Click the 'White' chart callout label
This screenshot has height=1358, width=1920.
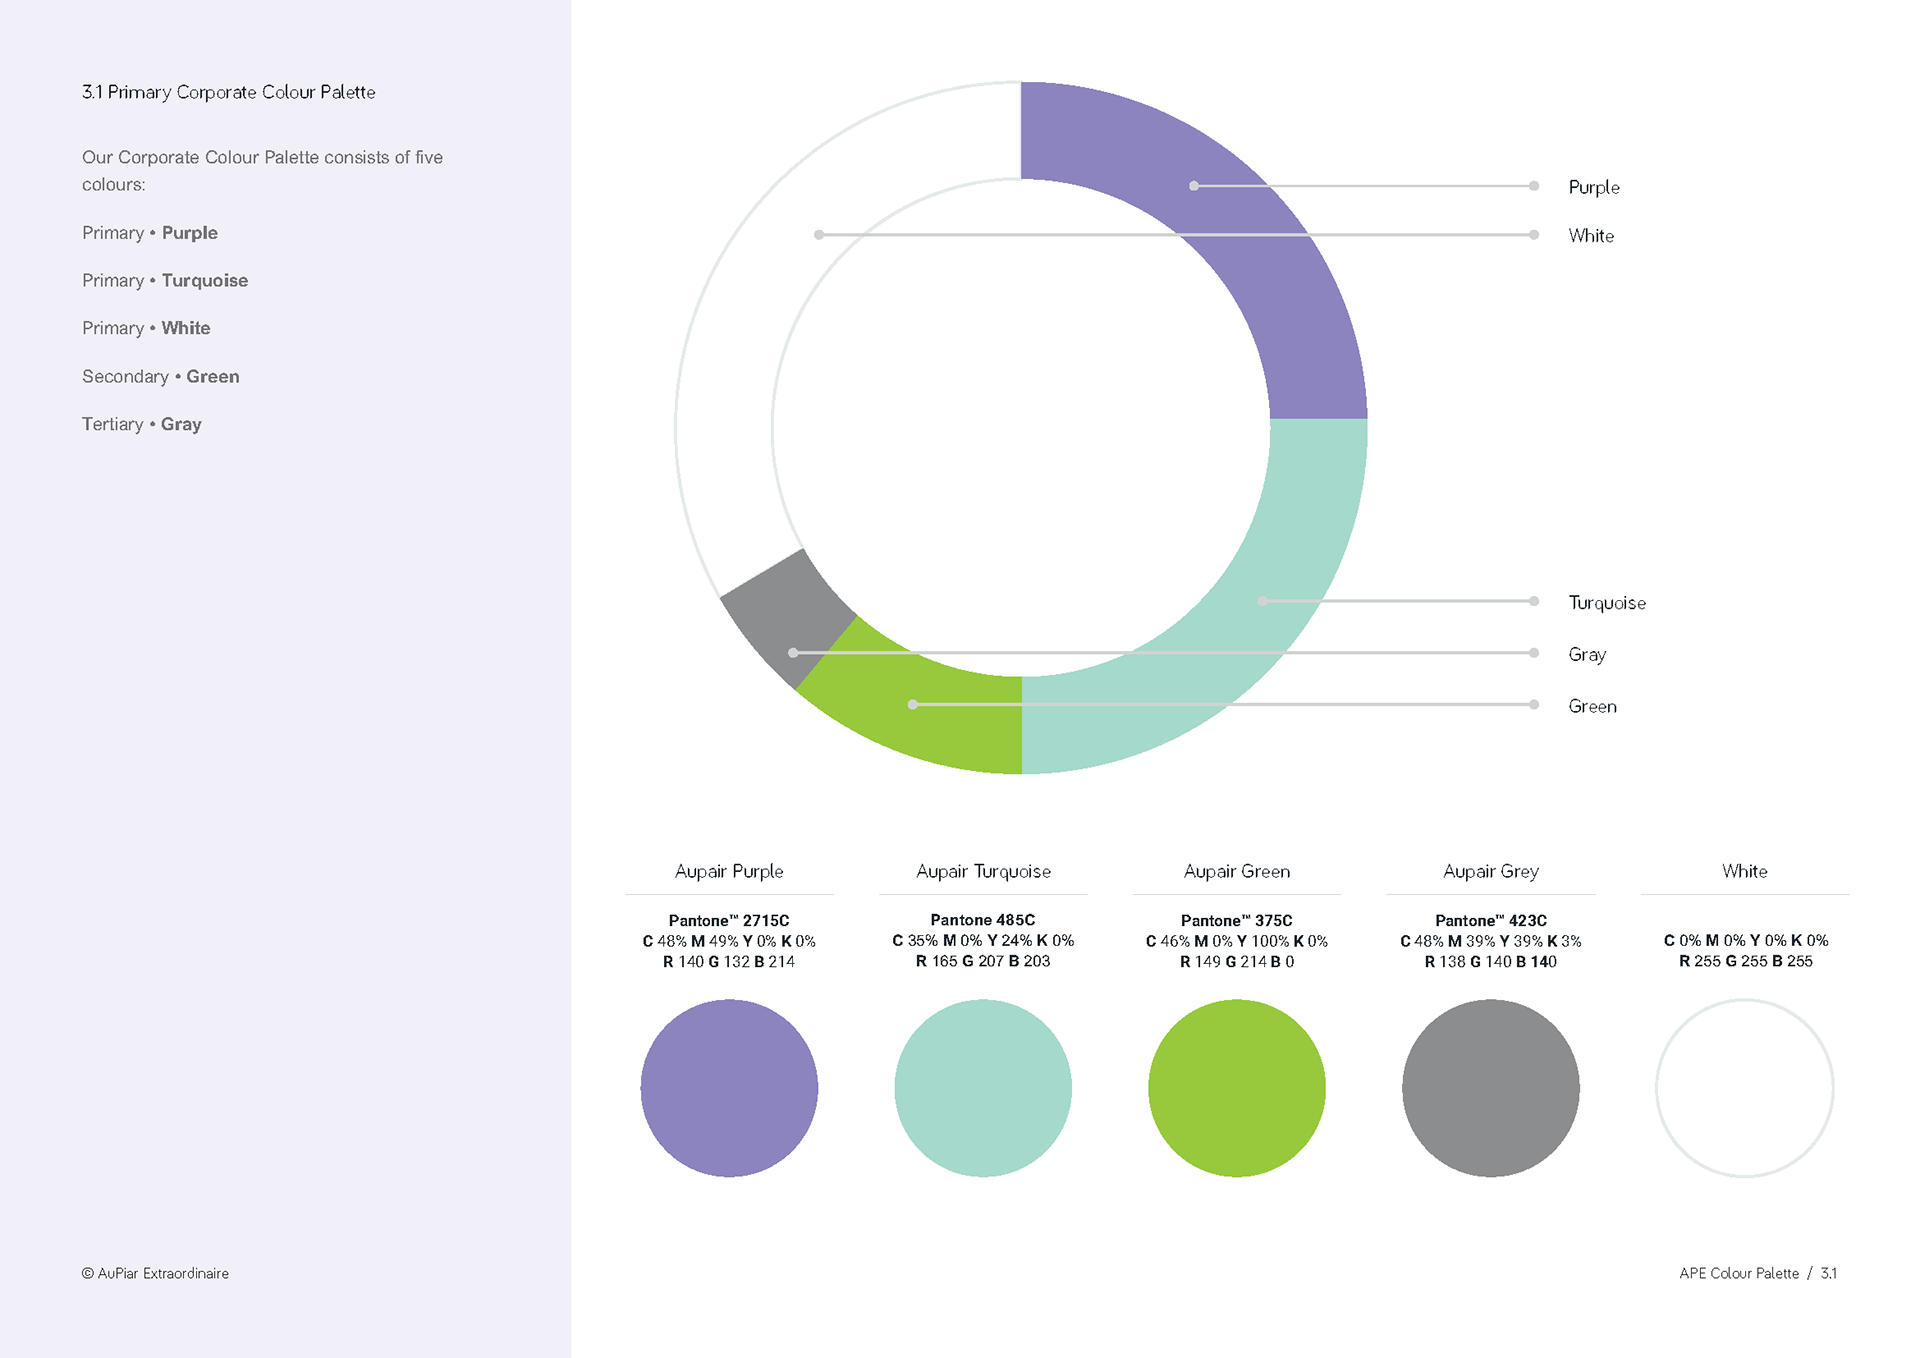pos(1591,236)
